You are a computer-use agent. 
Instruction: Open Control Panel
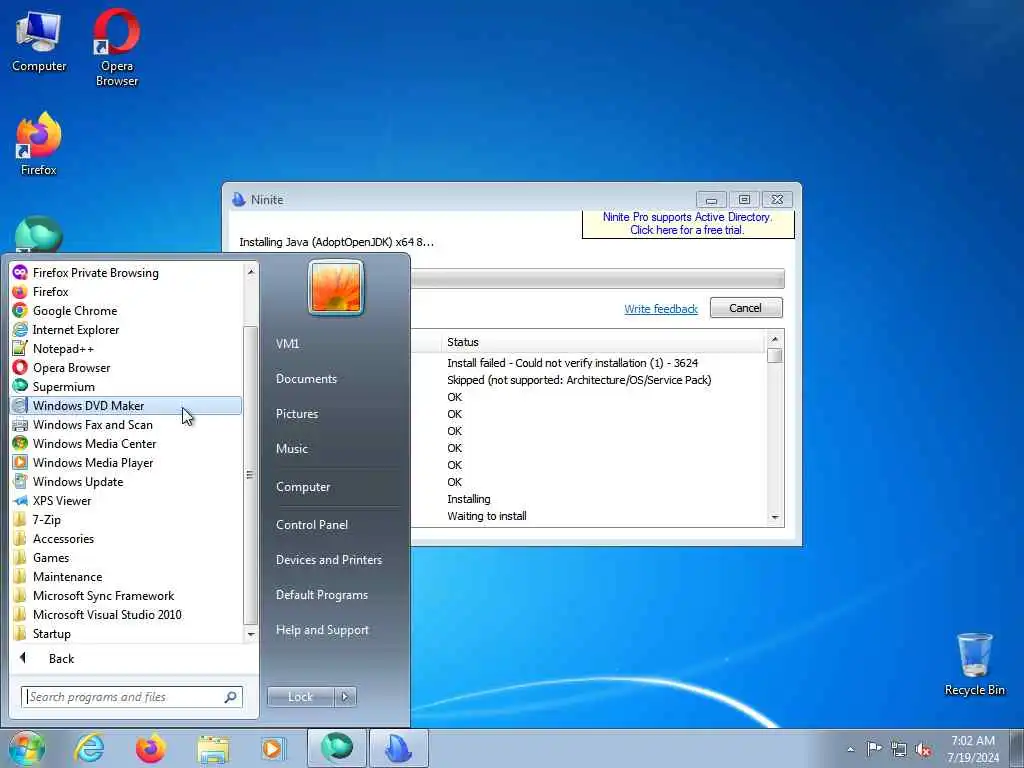(312, 525)
